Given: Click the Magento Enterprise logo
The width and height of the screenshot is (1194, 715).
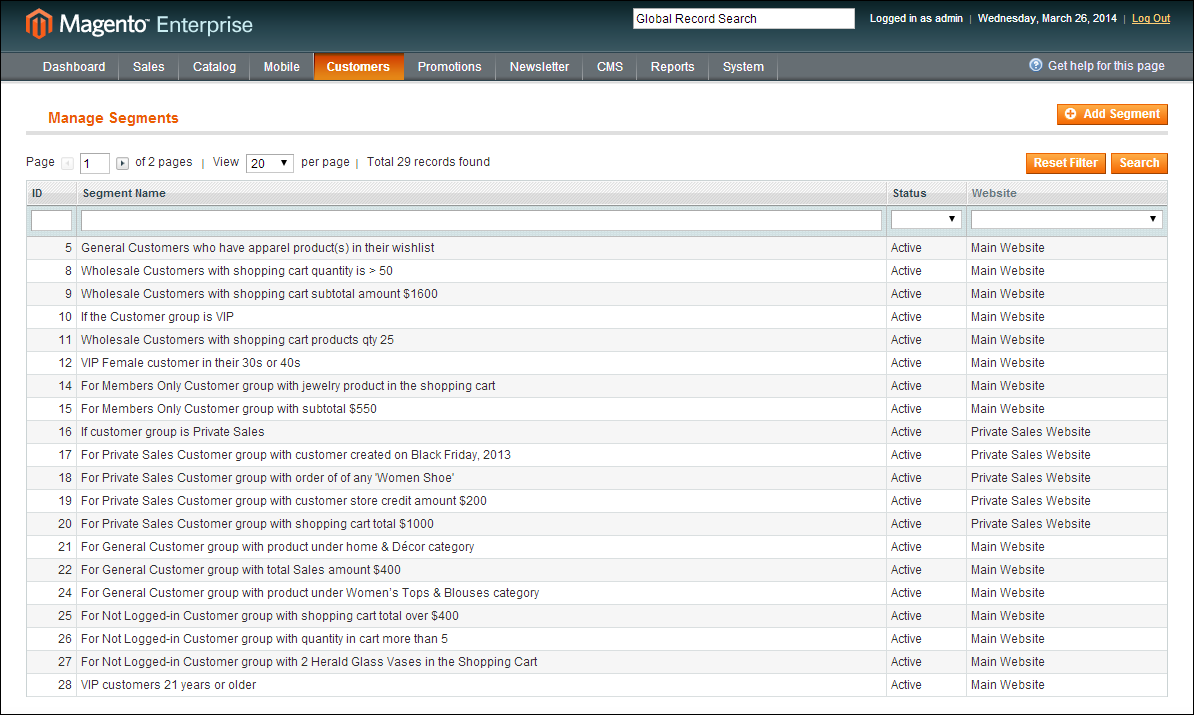Looking at the screenshot, I should (x=139, y=24).
